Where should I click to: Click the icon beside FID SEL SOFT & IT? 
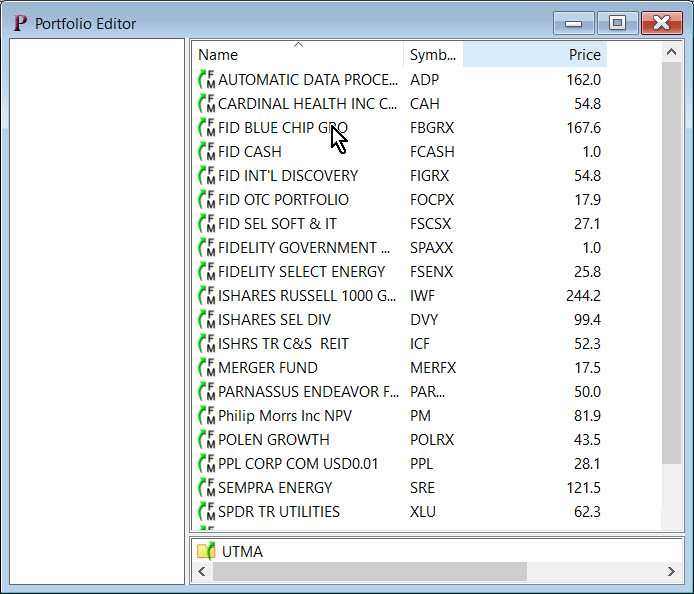point(207,224)
